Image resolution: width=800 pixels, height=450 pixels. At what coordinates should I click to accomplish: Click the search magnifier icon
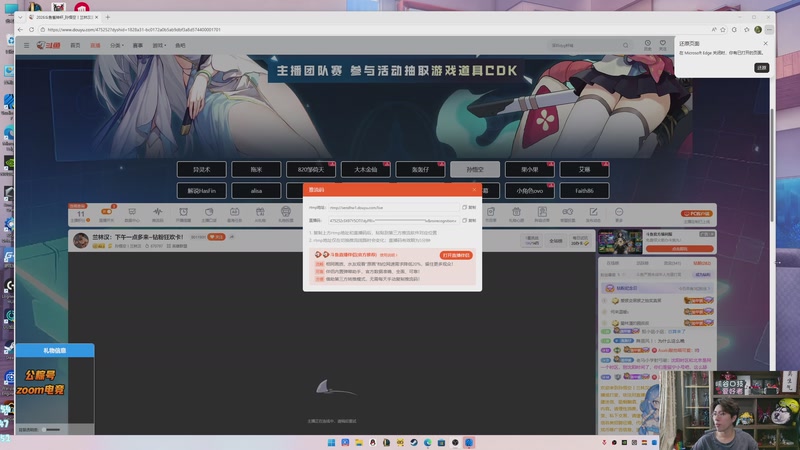[x=626, y=45]
